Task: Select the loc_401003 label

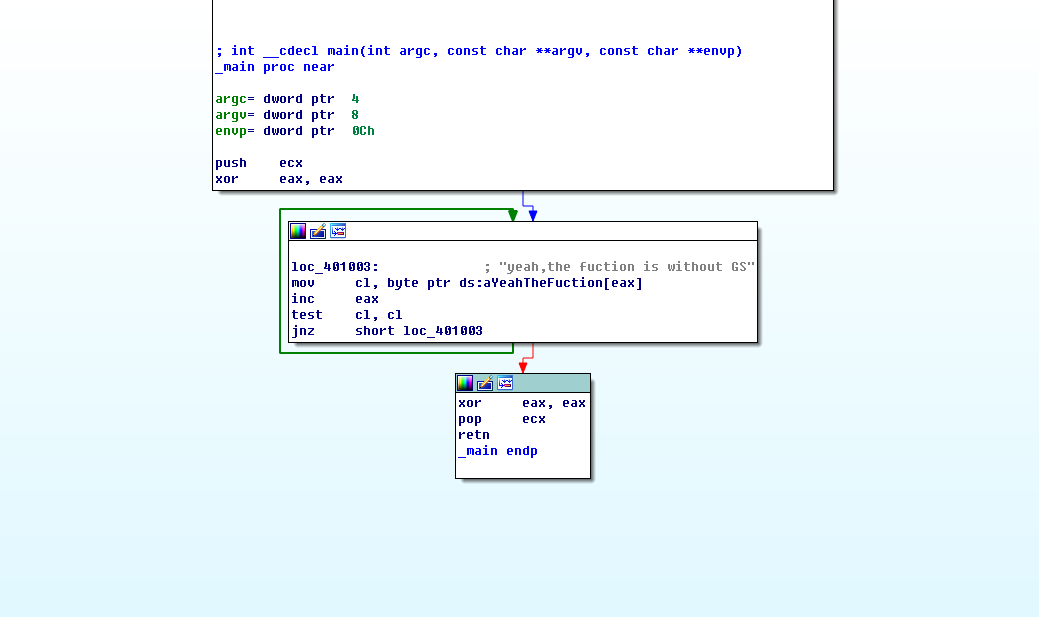Action: pyautogui.click(x=330, y=267)
